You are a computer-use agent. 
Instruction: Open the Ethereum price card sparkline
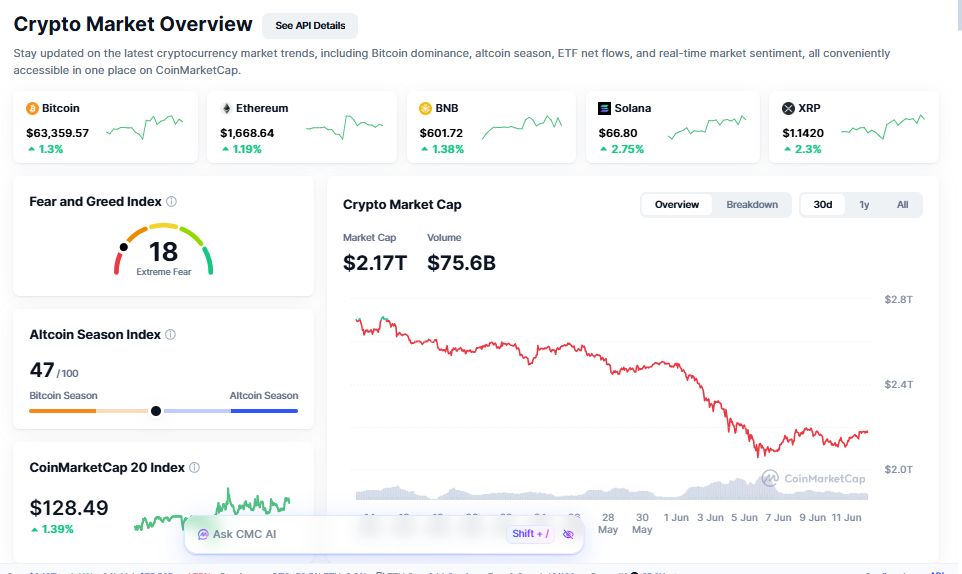tap(344, 126)
